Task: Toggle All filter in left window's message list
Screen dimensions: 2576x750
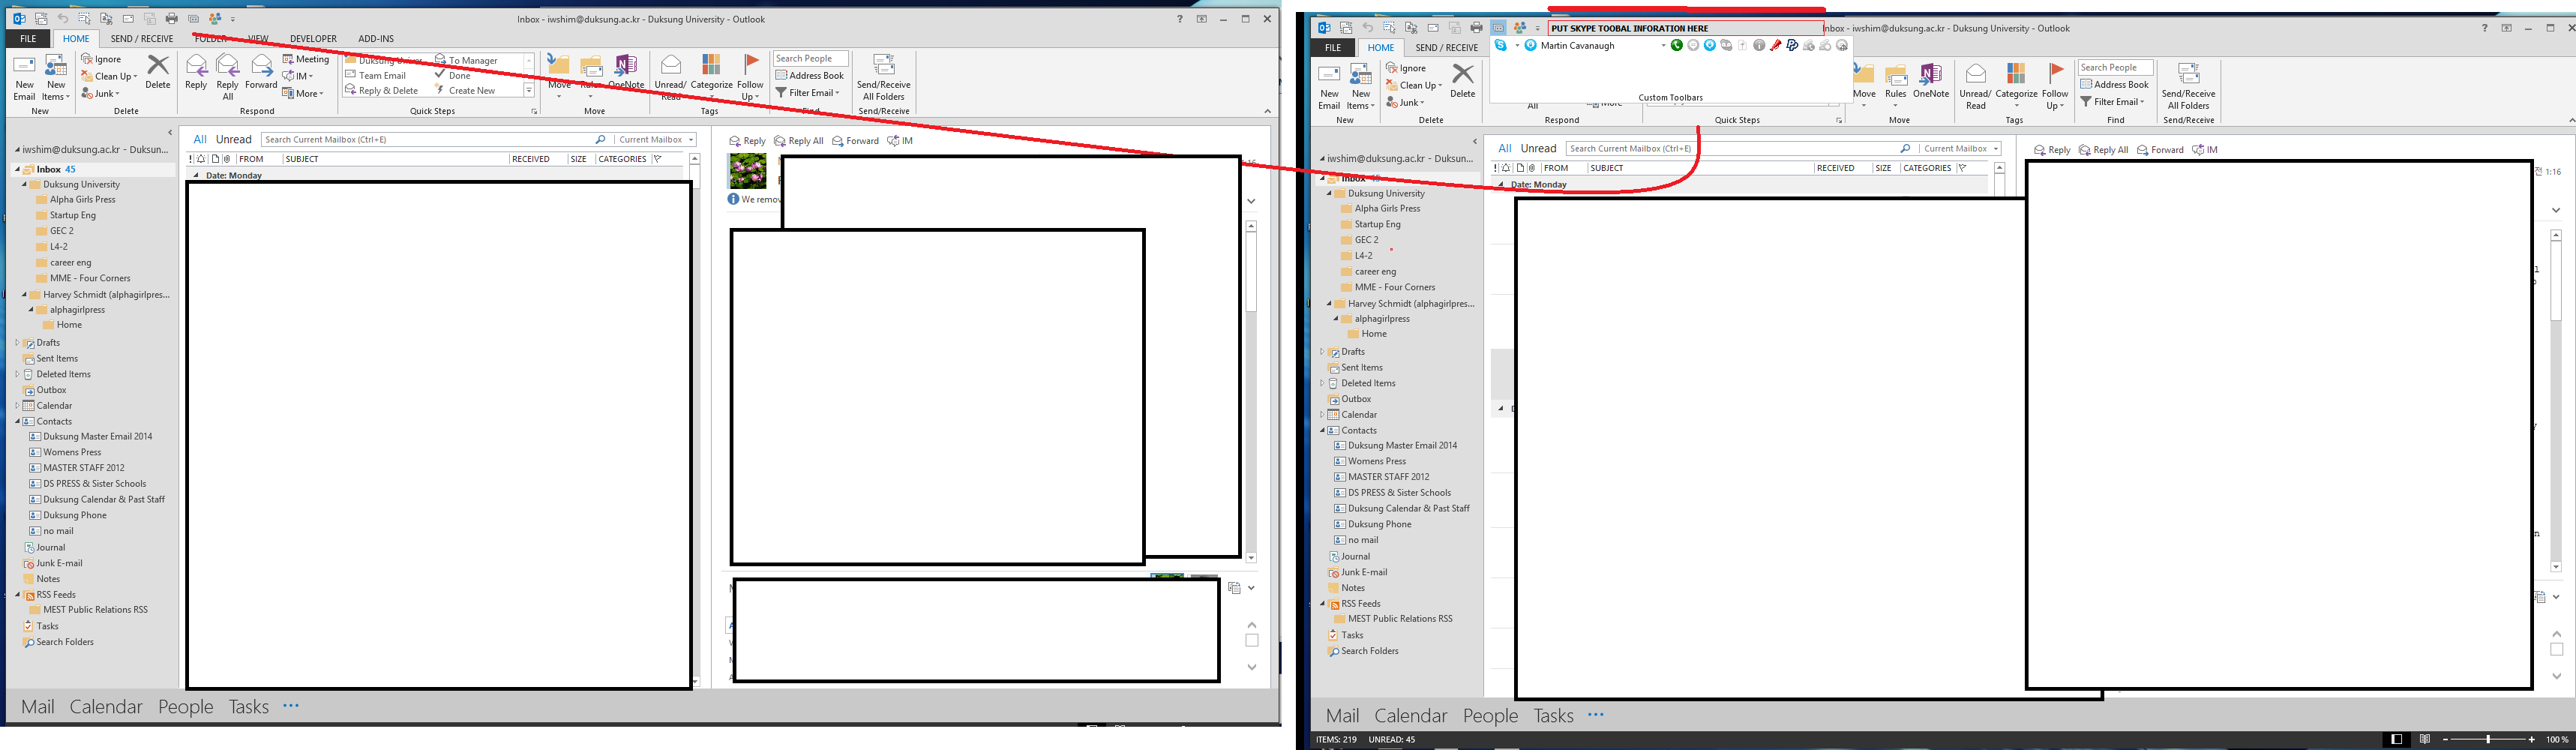Action: coord(200,140)
